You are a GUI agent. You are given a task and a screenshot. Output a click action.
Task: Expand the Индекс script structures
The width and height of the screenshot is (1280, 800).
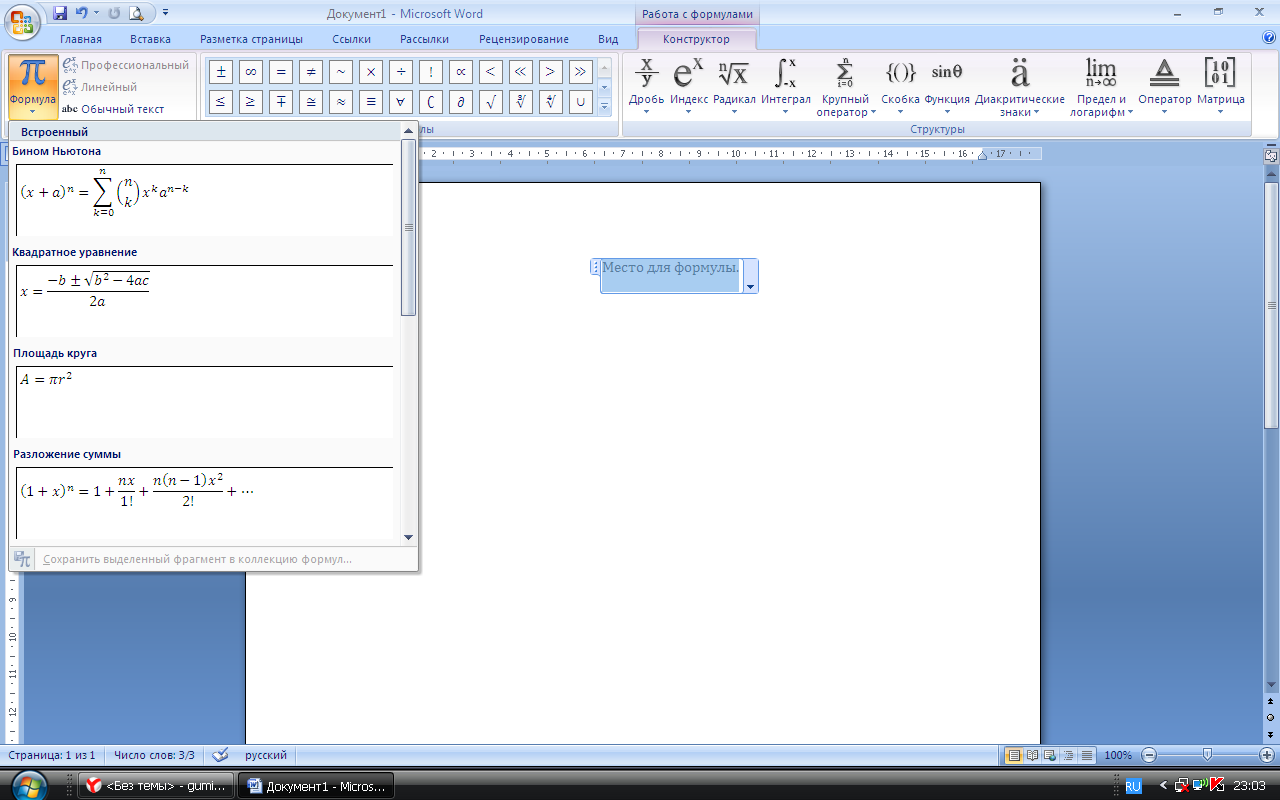click(x=689, y=87)
